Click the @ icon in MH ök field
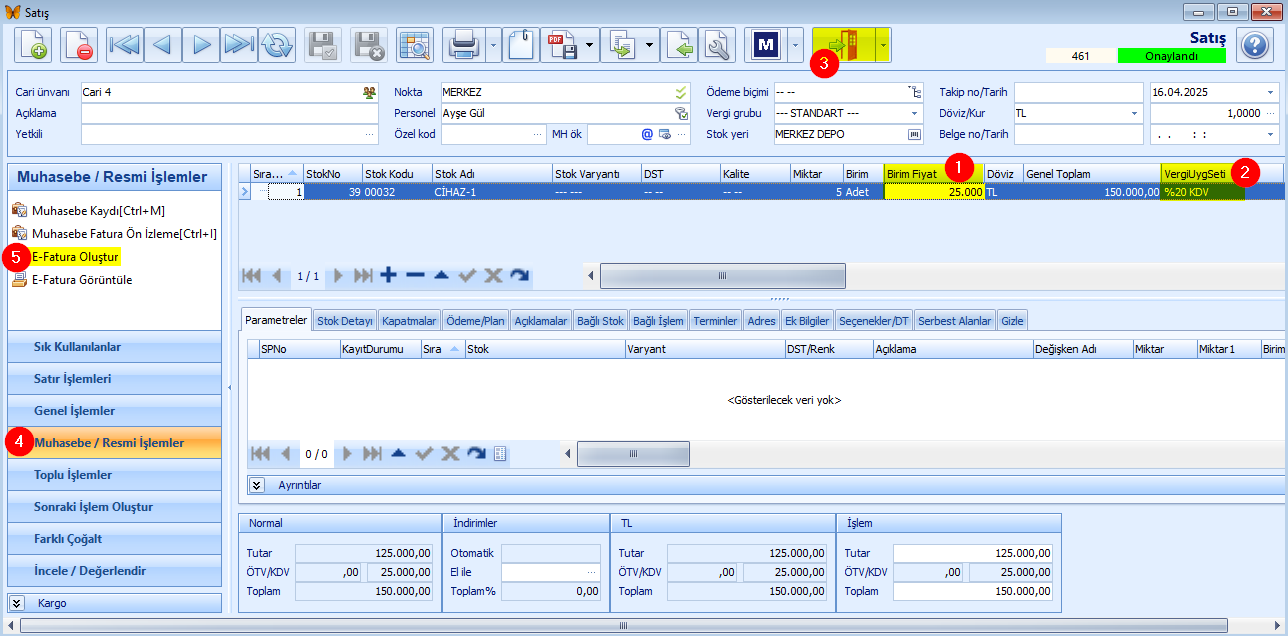 (x=646, y=133)
